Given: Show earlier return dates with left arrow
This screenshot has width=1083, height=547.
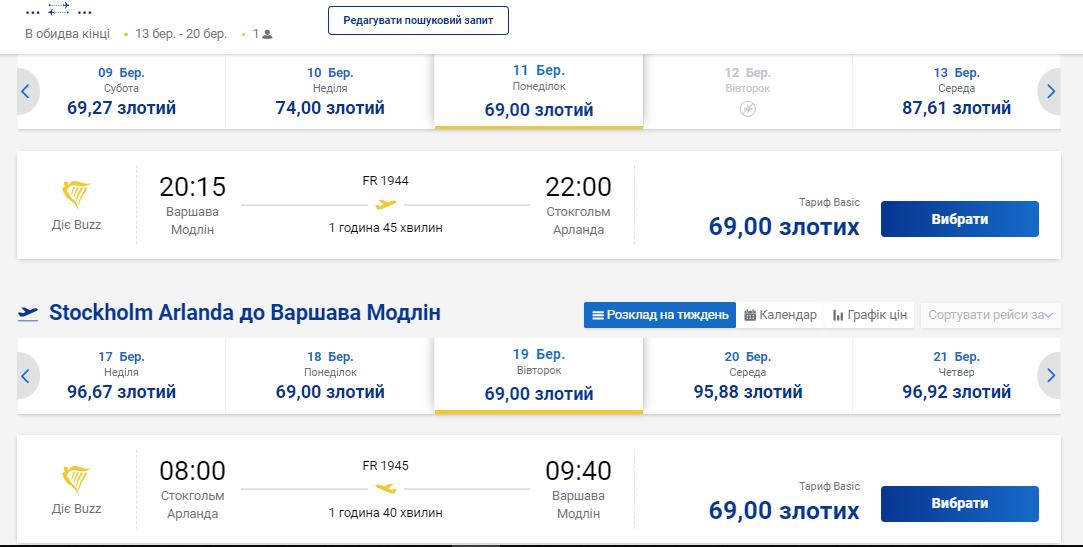Looking at the screenshot, I should (x=27, y=376).
